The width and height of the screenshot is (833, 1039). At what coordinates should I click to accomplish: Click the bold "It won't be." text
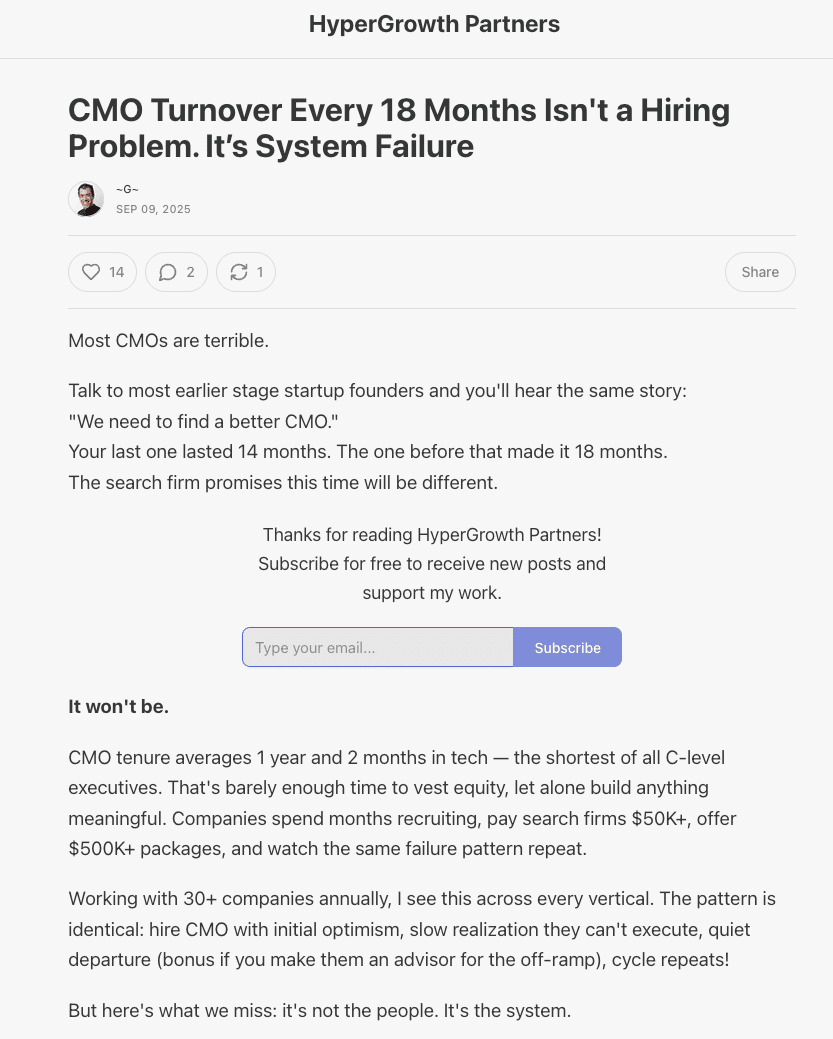tap(118, 707)
